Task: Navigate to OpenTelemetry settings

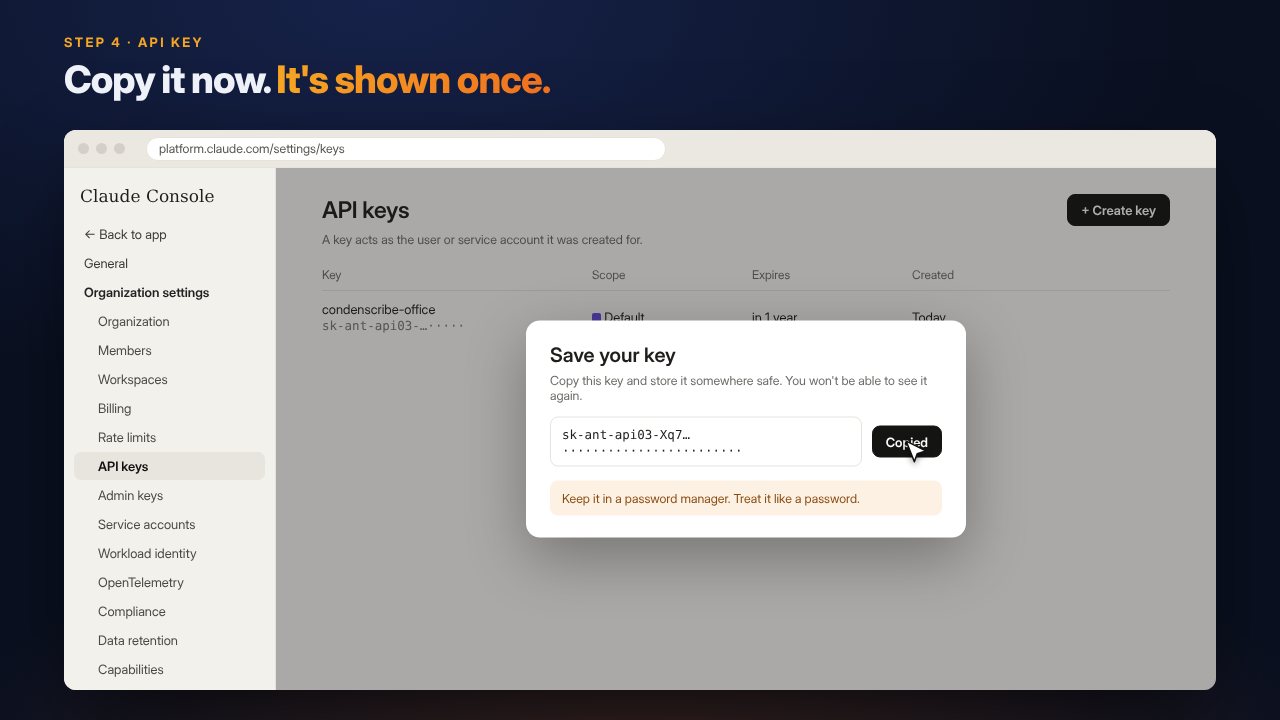Action: pos(141,582)
